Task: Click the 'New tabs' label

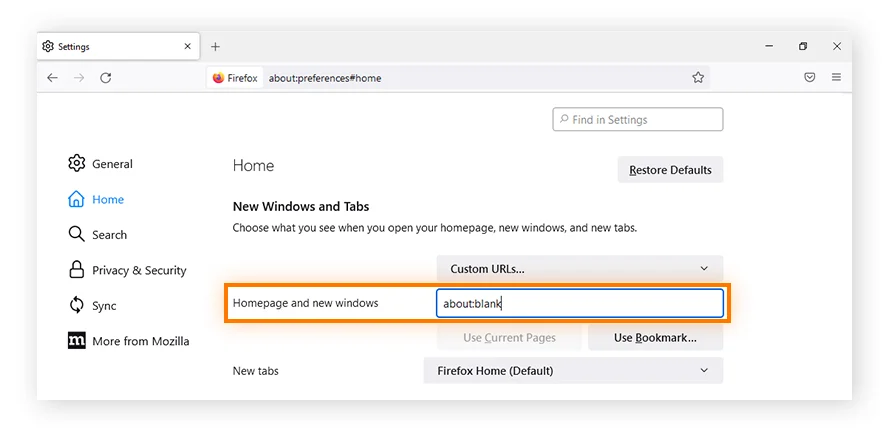Action: (x=255, y=371)
